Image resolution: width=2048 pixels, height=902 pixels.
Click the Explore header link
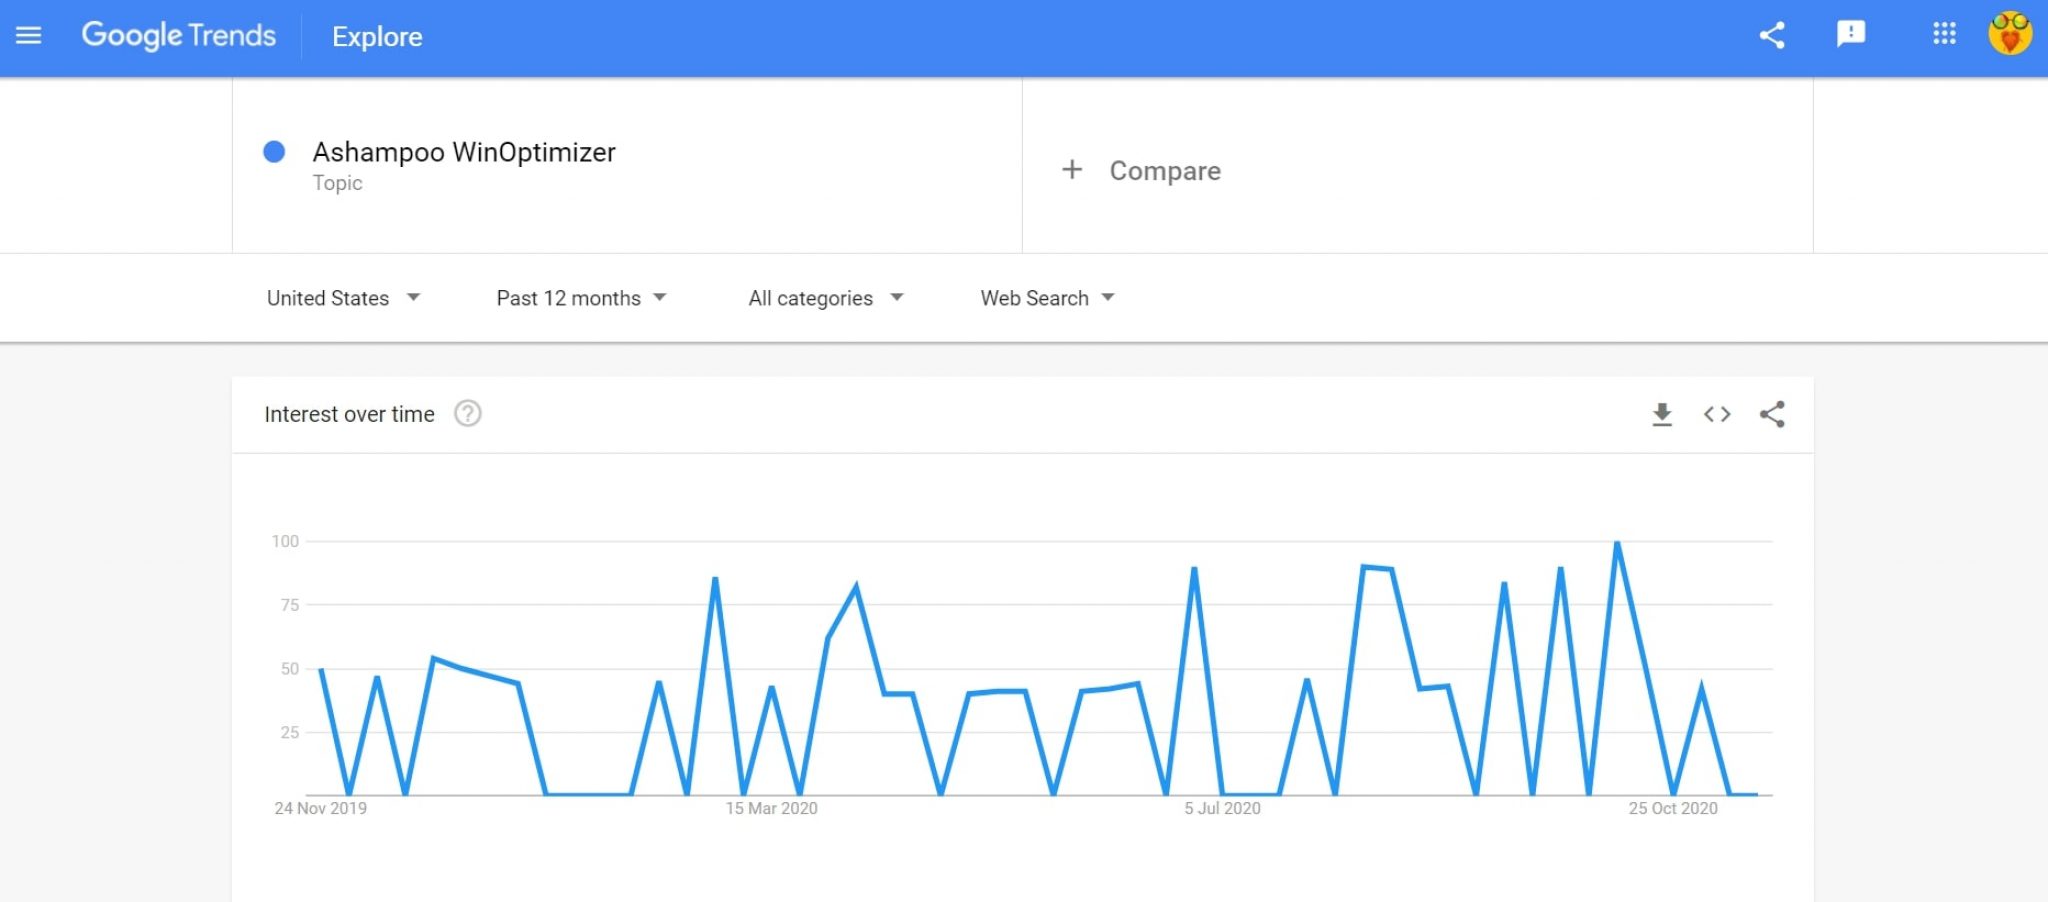coord(377,37)
